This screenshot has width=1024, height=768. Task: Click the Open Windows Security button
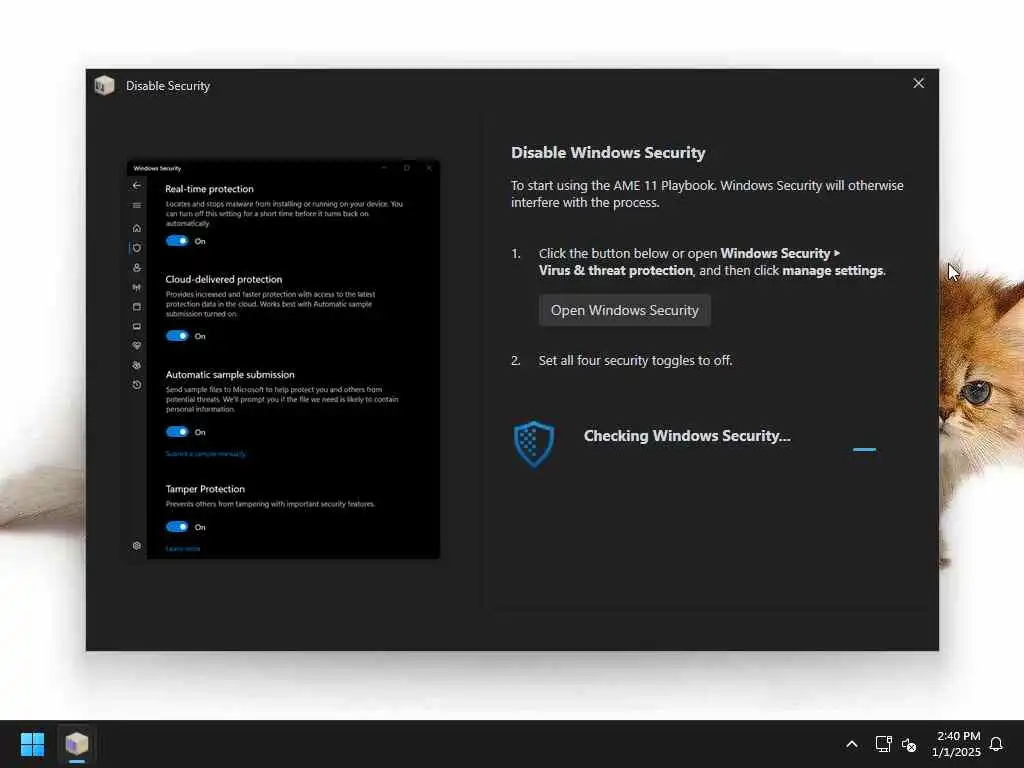click(x=624, y=310)
